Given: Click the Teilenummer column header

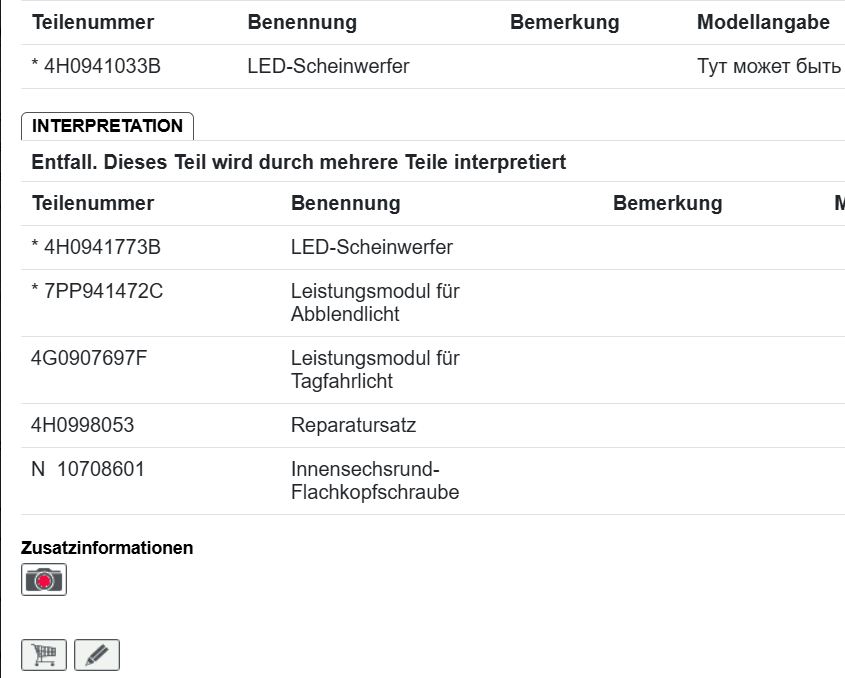Looking at the screenshot, I should point(92,22).
